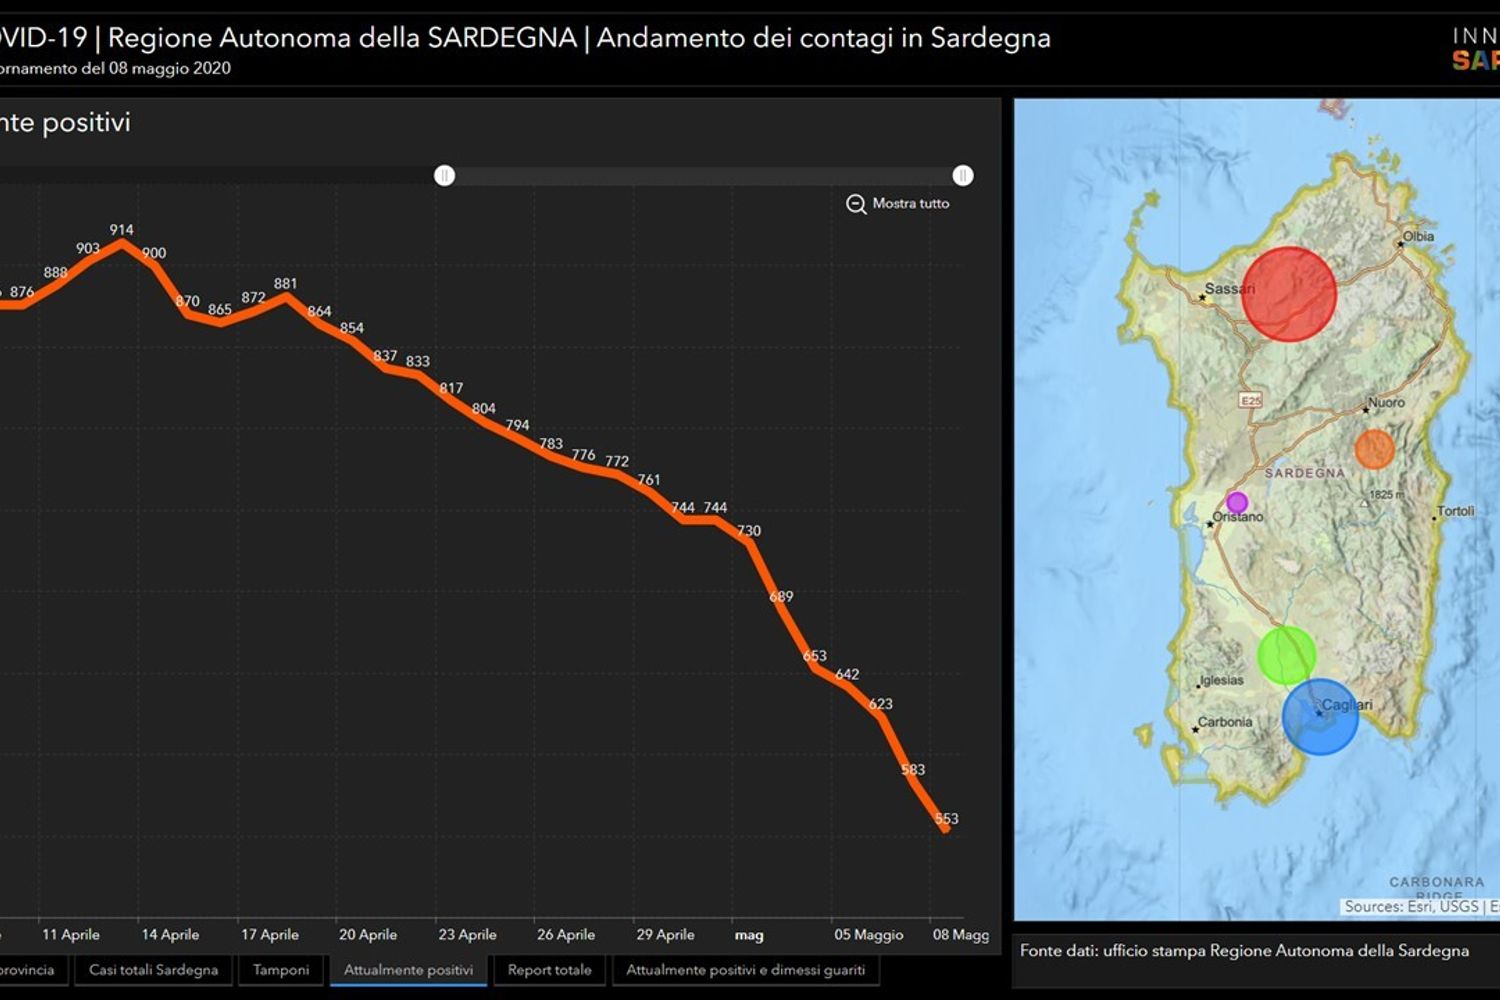Click the Mostra tutto button label
This screenshot has height=1000, width=1500.
pos(910,204)
